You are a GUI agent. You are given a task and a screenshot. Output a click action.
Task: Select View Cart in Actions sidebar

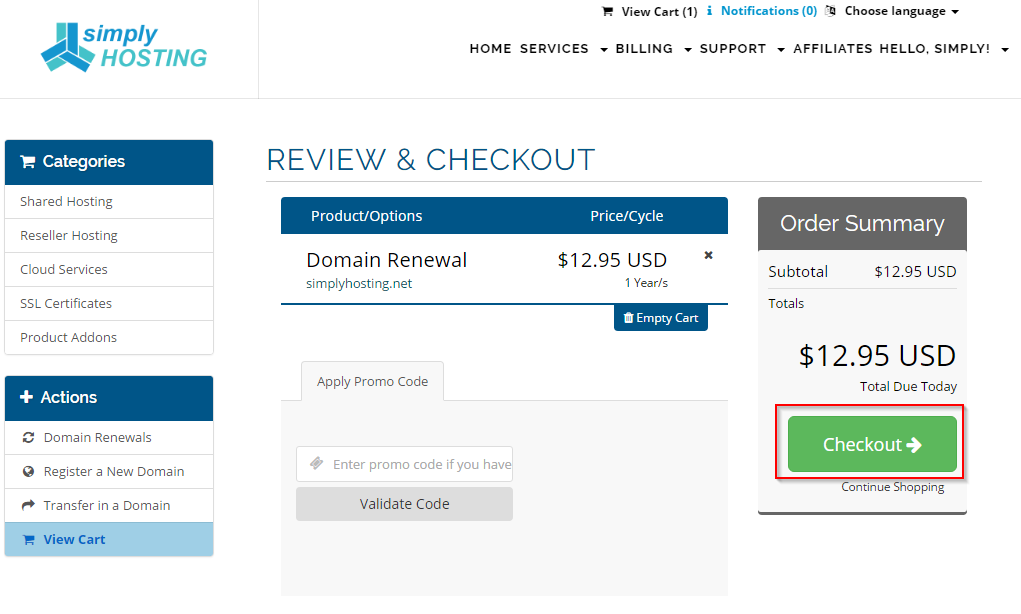[x=109, y=539]
